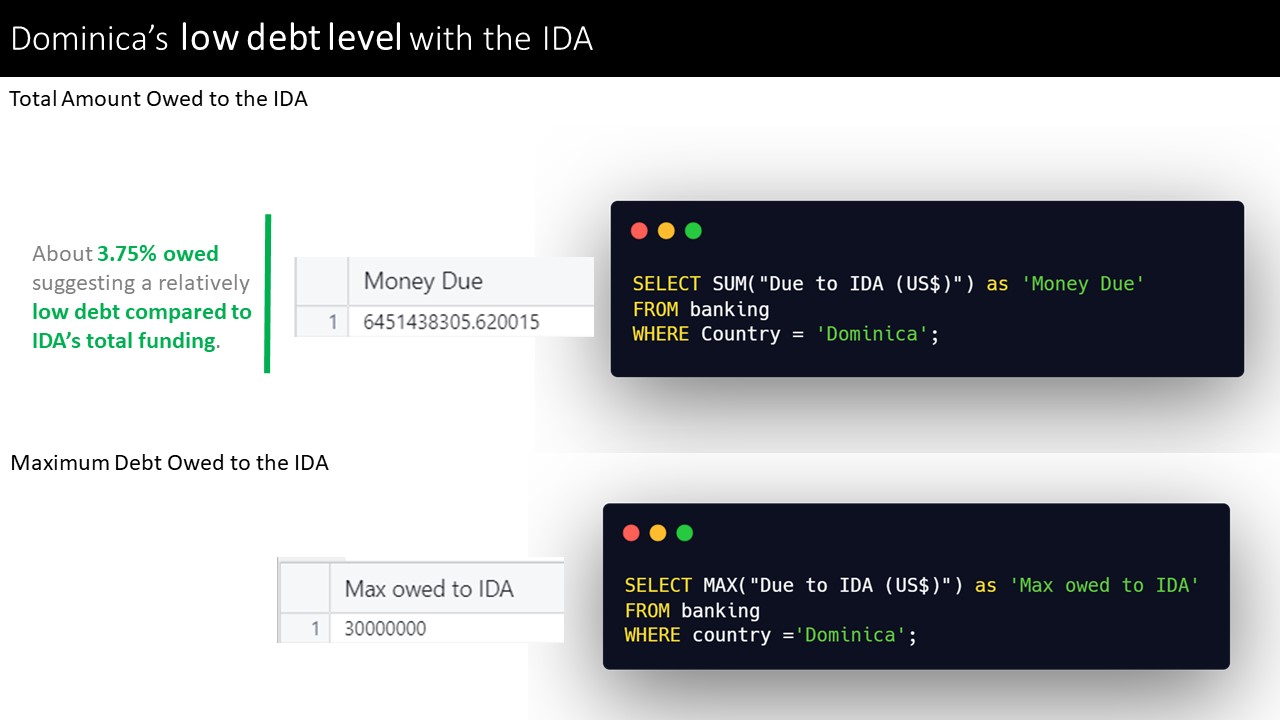Image resolution: width=1280 pixels, height=720 pixels.
Task: Click the line WHERE Country = 'Dominica'
Action: [x=786, y=334]
